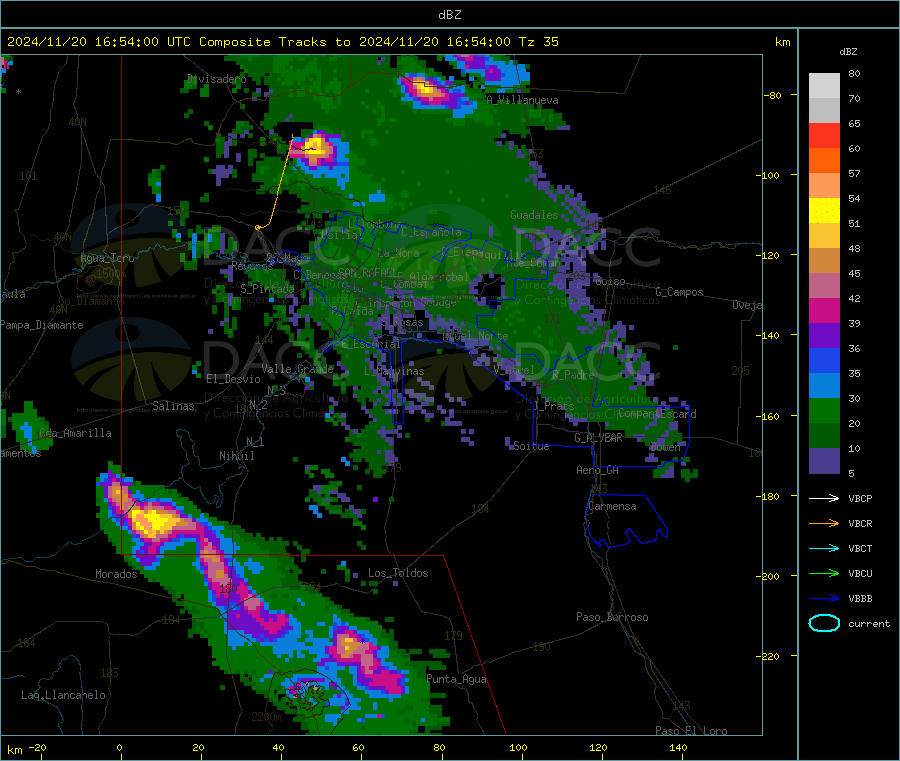Image resolution: width=900 pixels, height=761 pixels.
Task: Click the 'S_Pintada' map label
Action: pos(267,289)
